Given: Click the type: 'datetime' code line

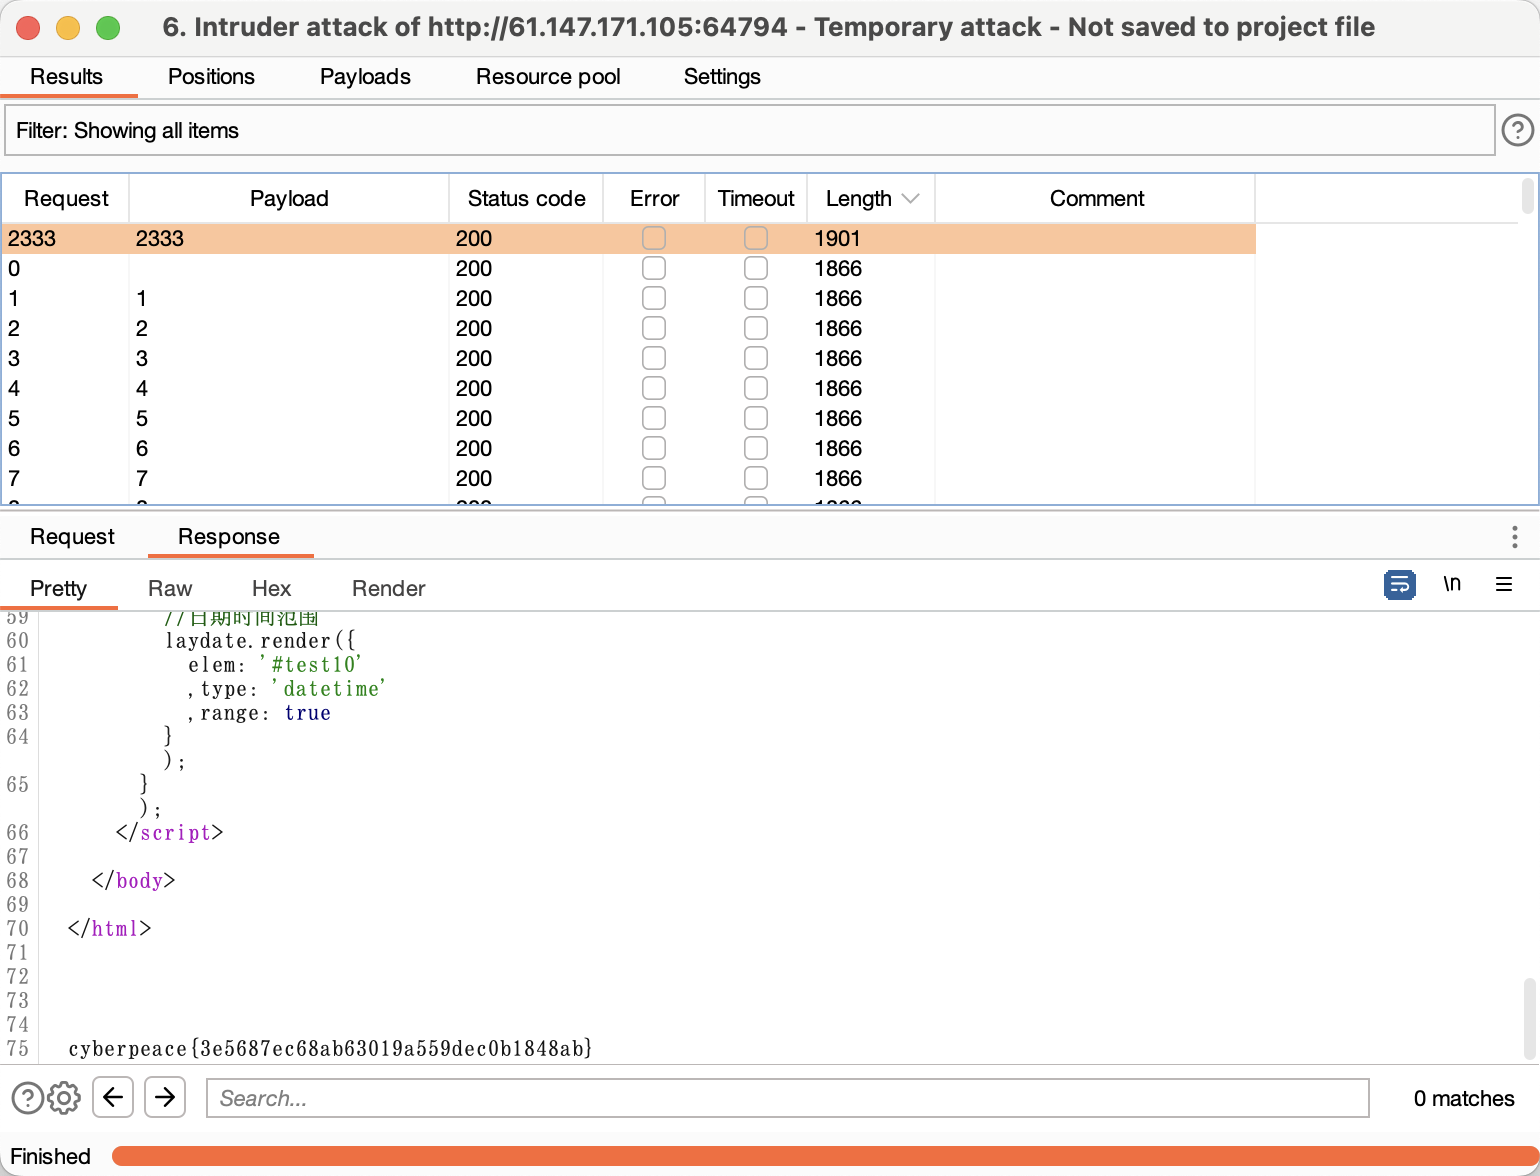Looking at the screenshot, I should tap(286, 688).
